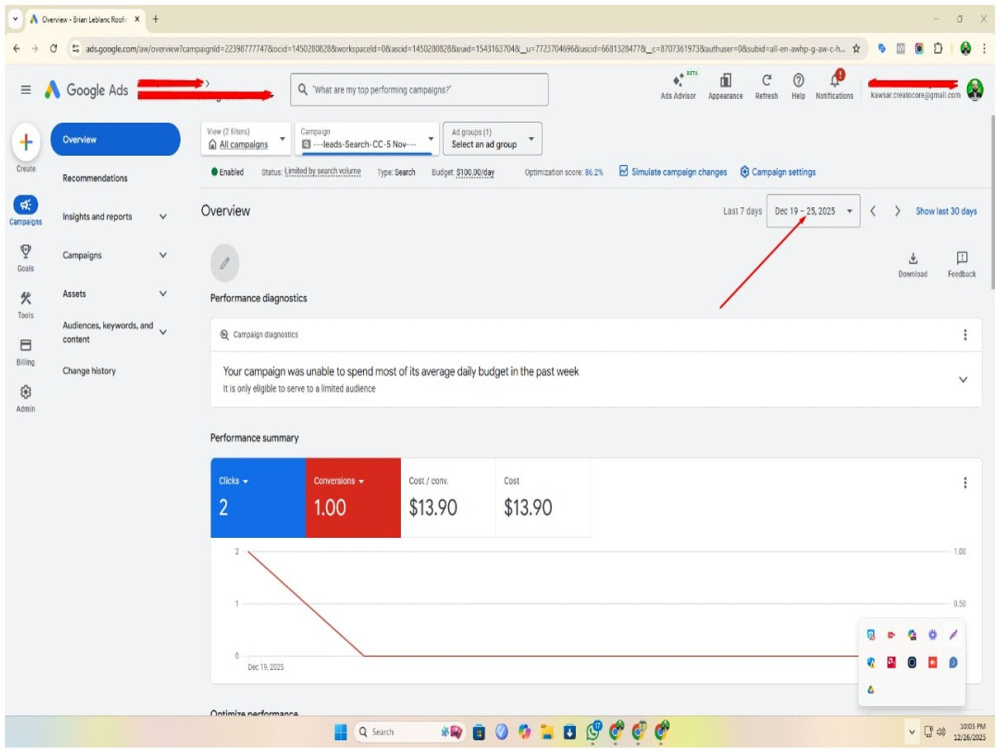Click the Windows taskbar Search box

coord(408,732)
